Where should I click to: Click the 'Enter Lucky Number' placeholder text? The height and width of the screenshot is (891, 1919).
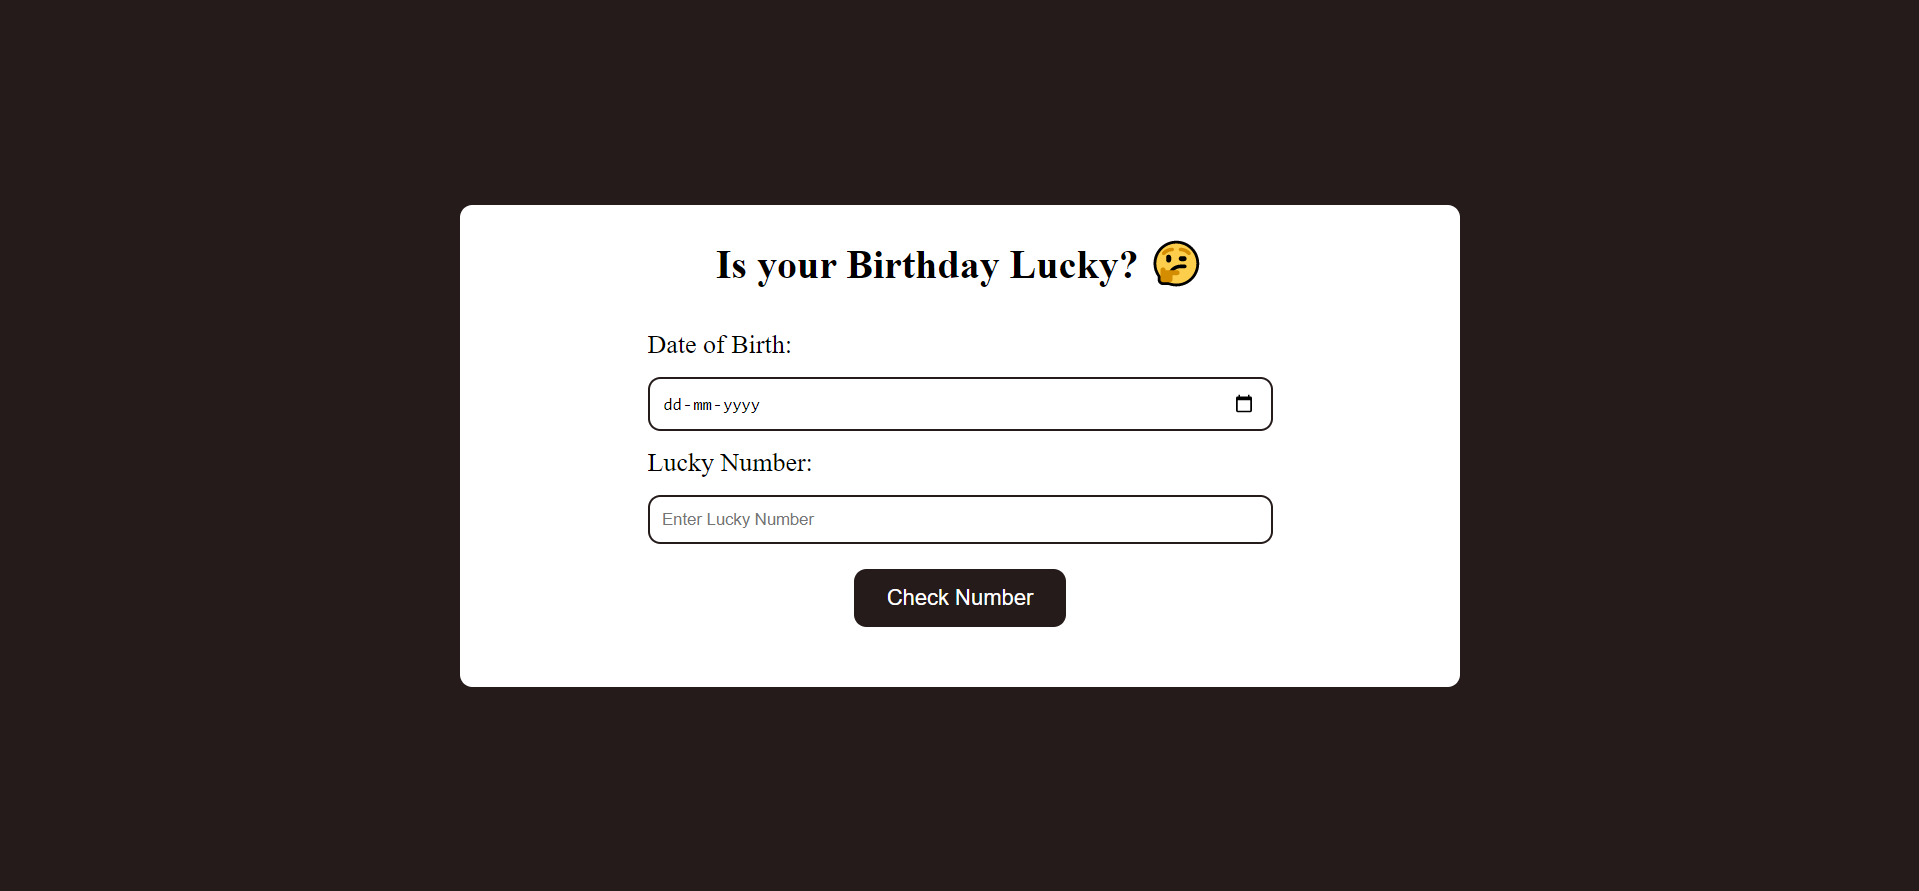(x=738, y=520)
